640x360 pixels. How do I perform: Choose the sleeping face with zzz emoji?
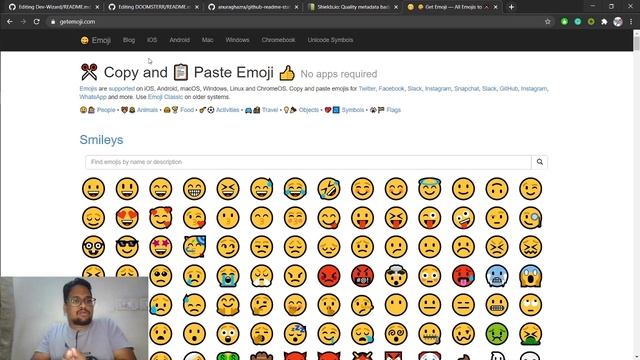pyautogui.click(x=295, y=334)
